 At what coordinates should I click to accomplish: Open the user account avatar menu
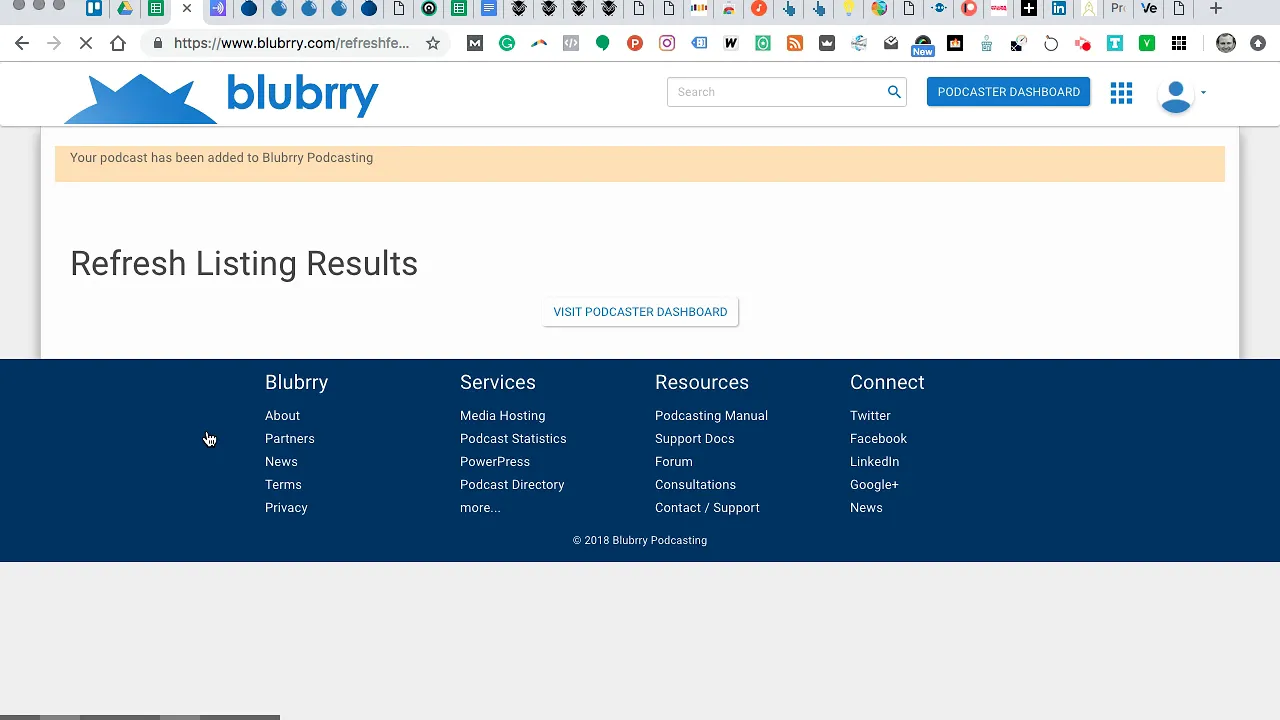pos(1182,96)
